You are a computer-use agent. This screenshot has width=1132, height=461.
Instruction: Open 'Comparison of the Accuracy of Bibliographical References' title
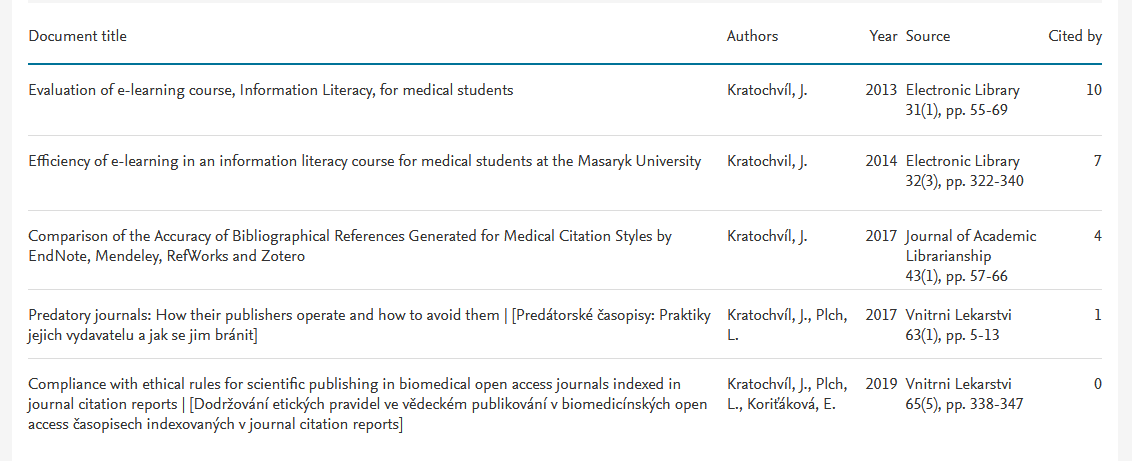[350, 246]
